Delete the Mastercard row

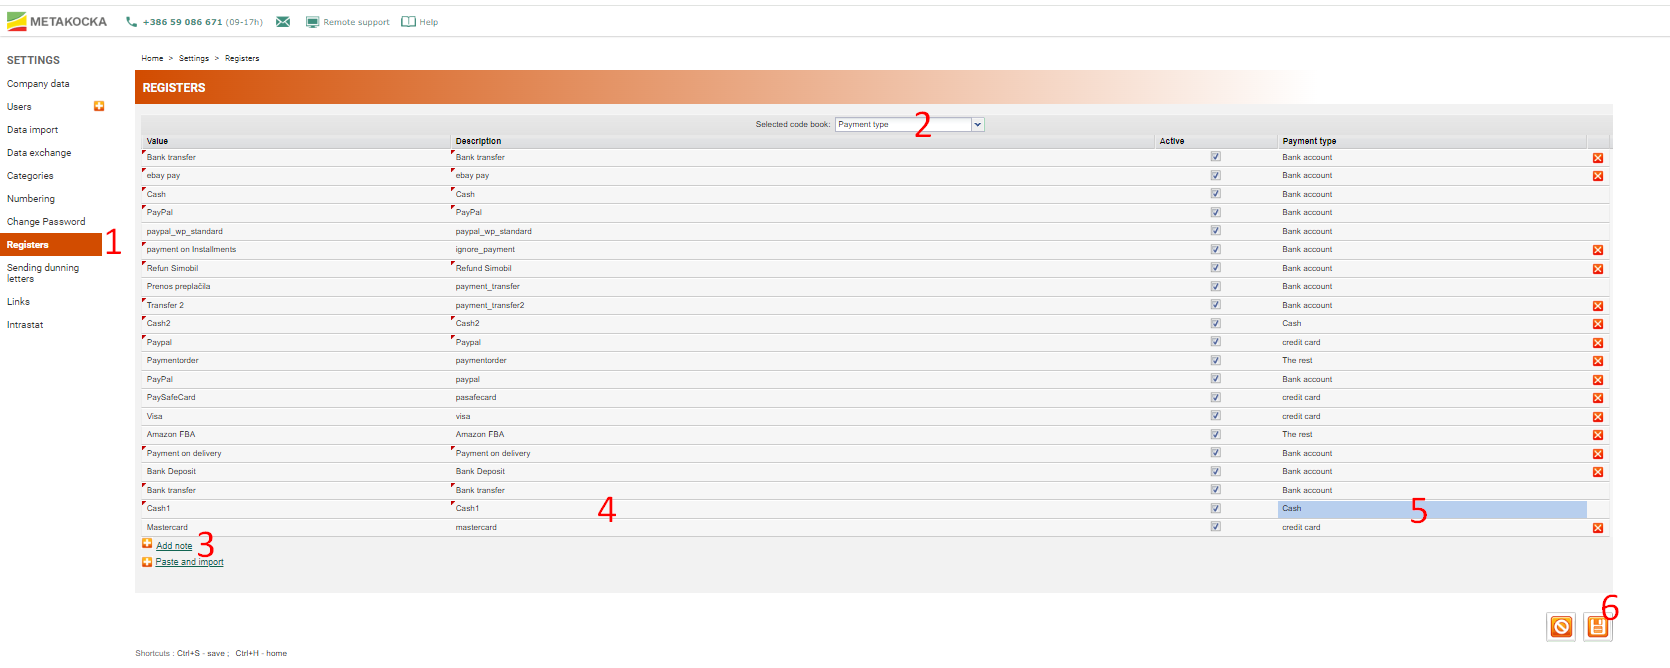[1597, 528]
